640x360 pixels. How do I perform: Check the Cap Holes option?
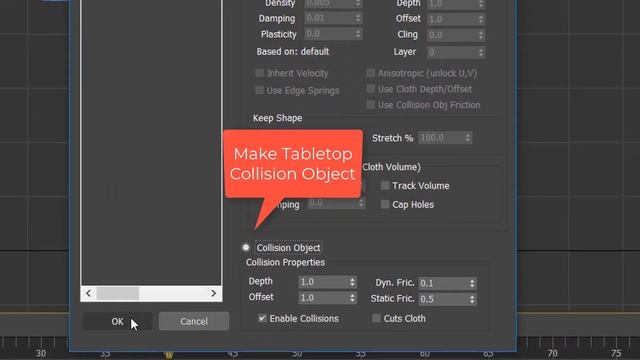(x=385, y=204)
